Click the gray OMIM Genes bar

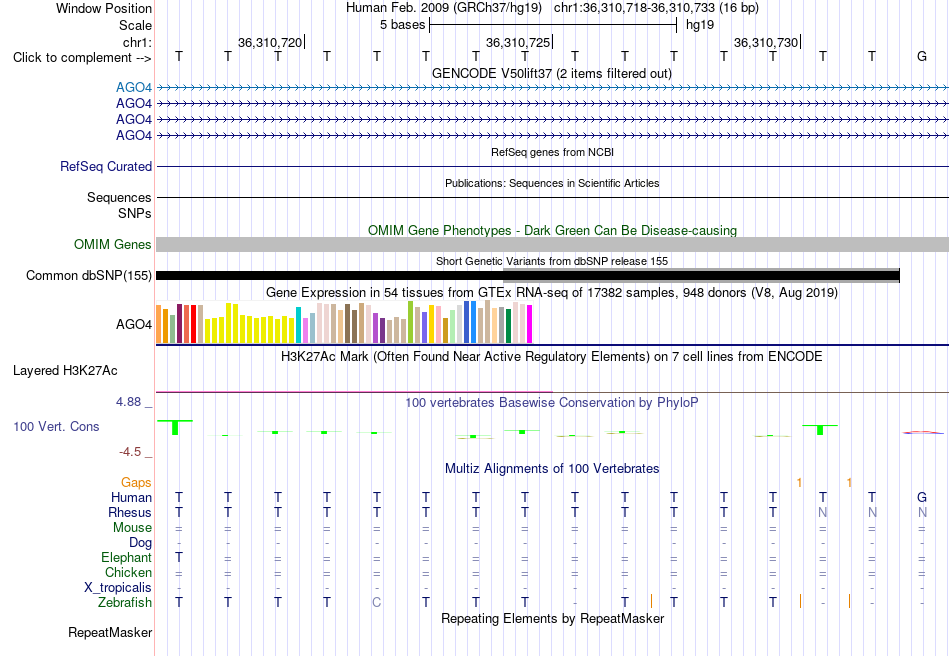pyautogui.click(x=552, y=244)
